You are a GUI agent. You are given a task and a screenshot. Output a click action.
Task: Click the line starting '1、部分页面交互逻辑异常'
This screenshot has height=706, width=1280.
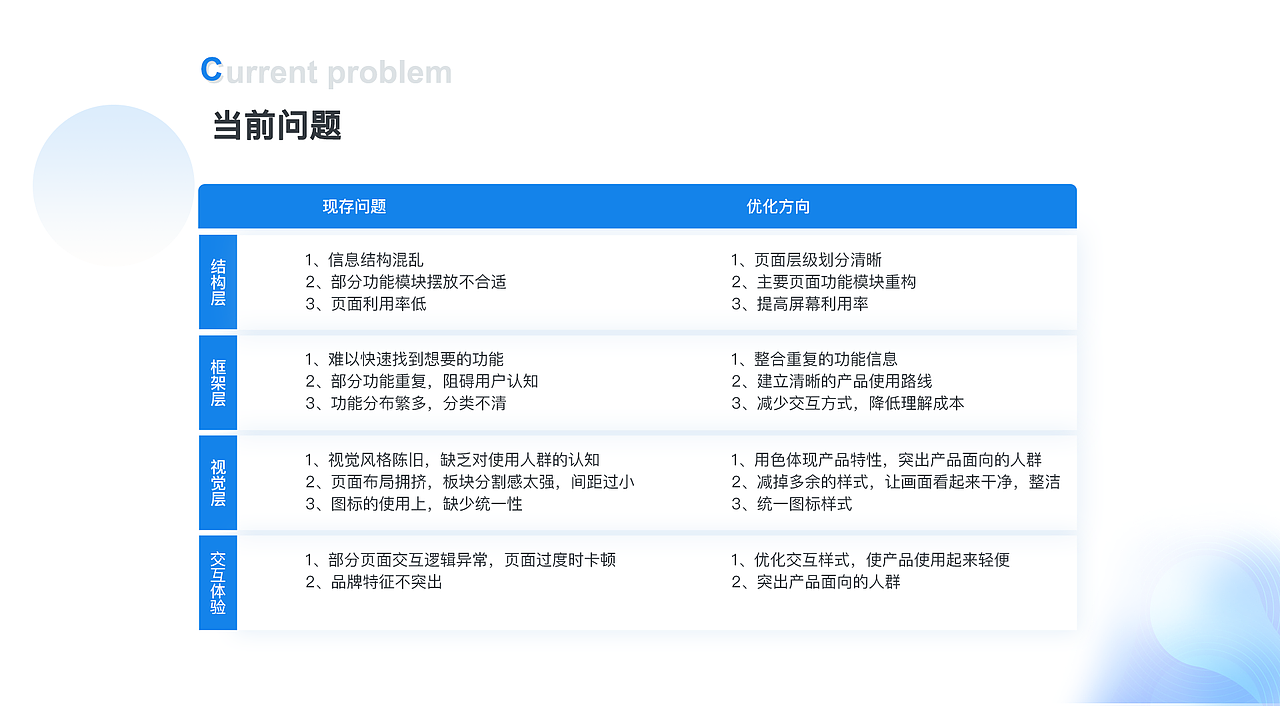coord(460,560)
